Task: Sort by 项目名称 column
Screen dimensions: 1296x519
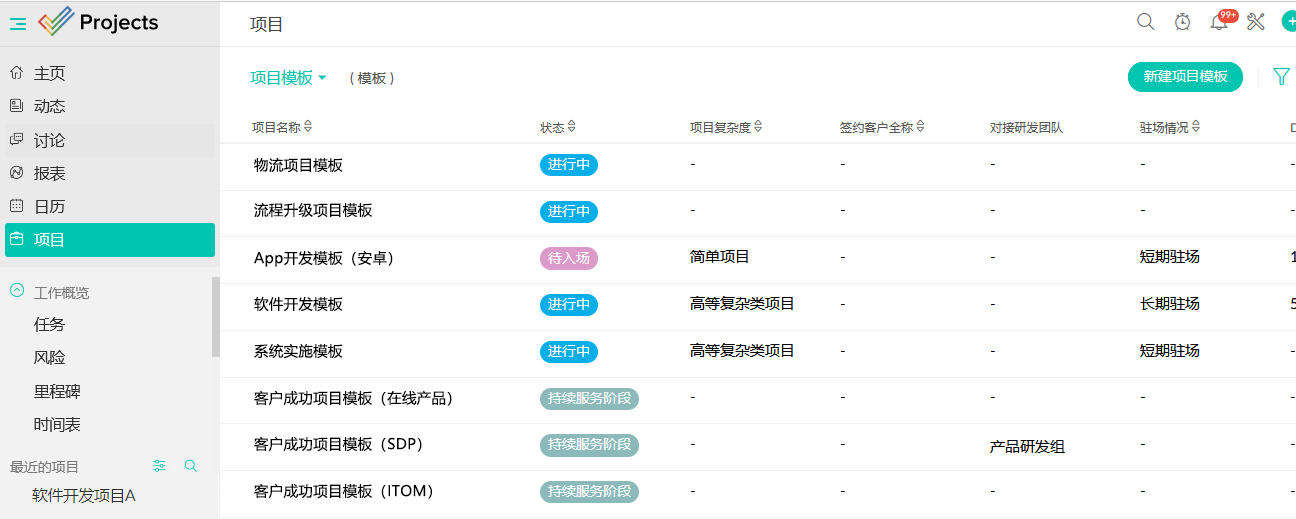Action: [x=308, y=127]
